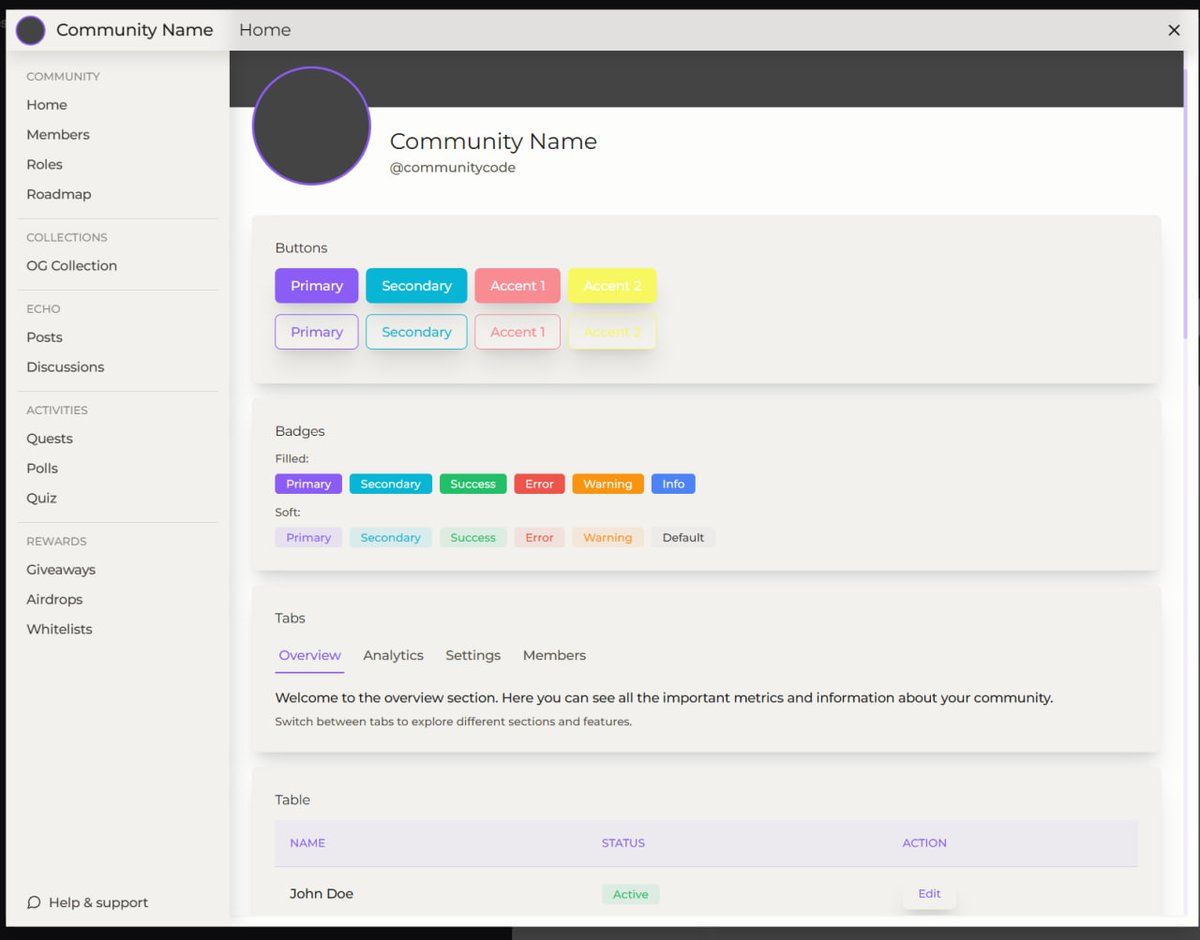This screenshot has width=1200, height=940.
Task: Switch to the Overview tab
Action: tap(310, 656)
